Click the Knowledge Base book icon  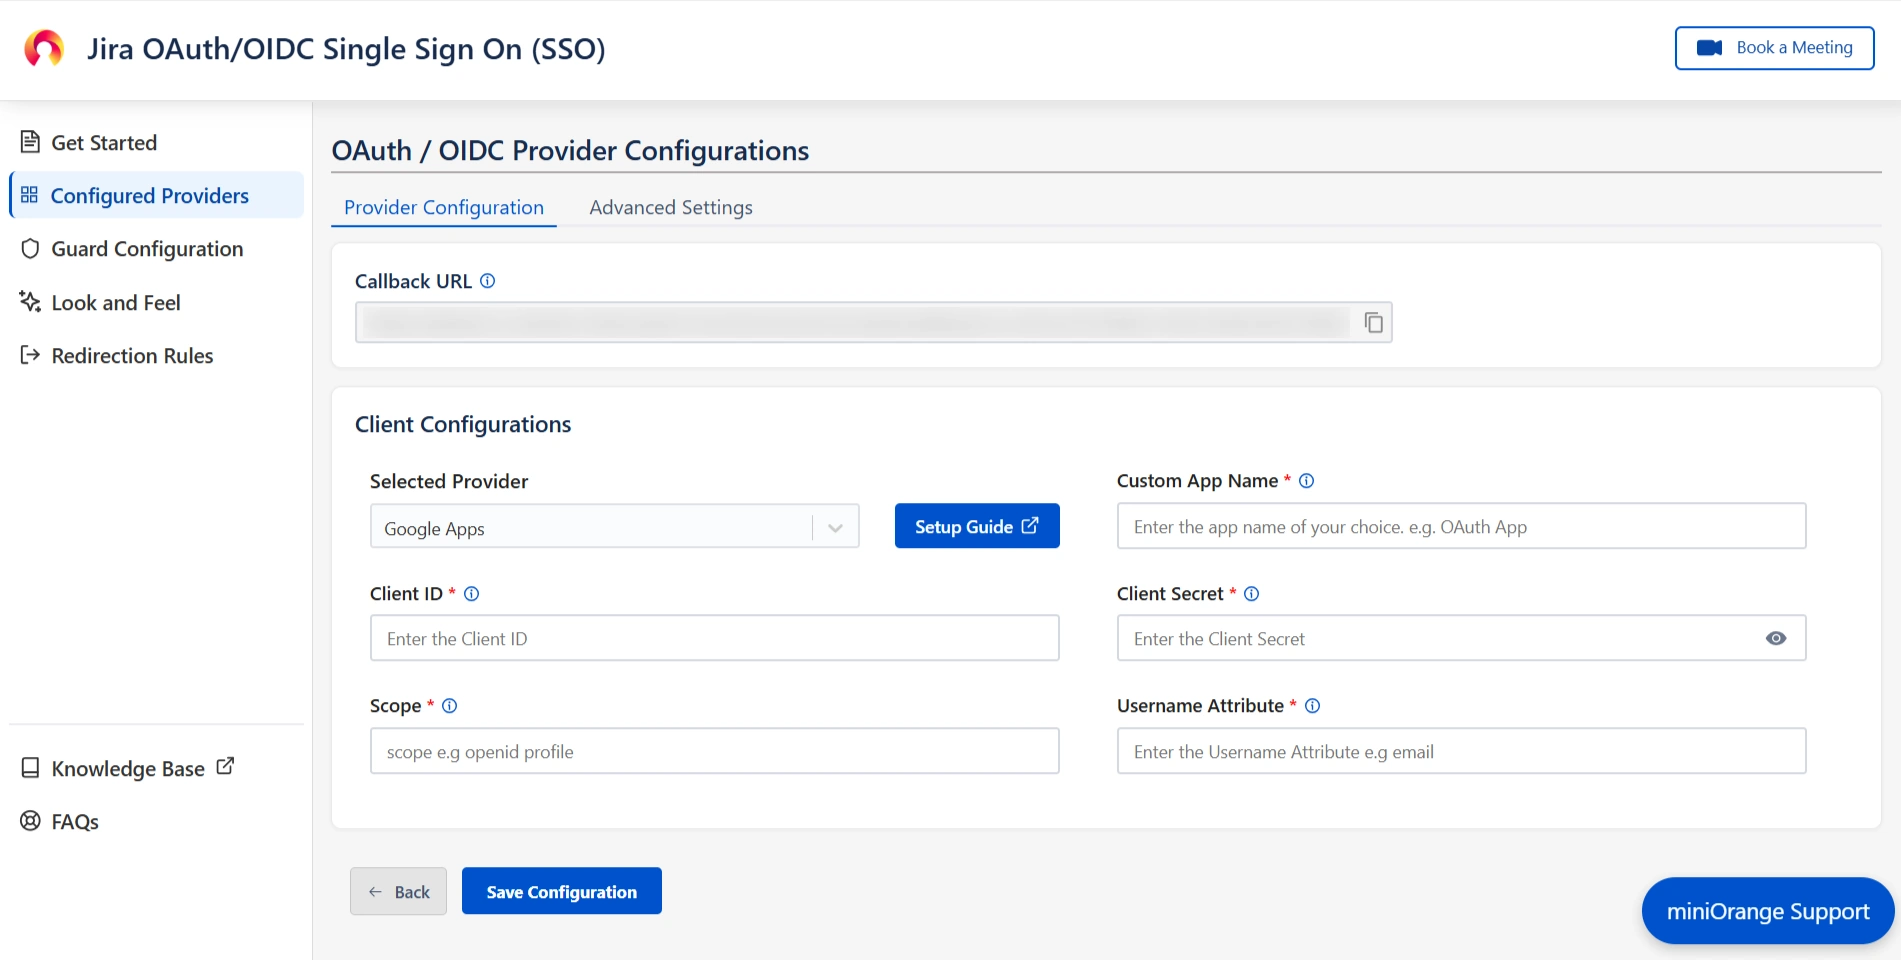click(x=30, y=768)
